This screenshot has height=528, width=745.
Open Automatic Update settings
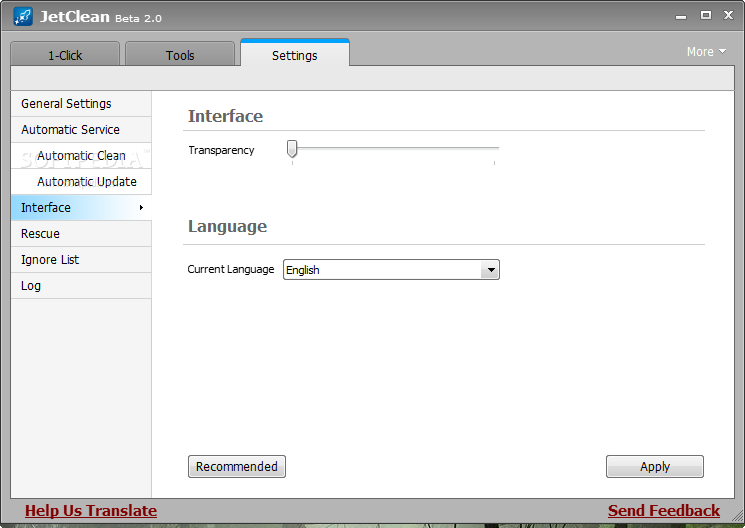coord(81,182)
